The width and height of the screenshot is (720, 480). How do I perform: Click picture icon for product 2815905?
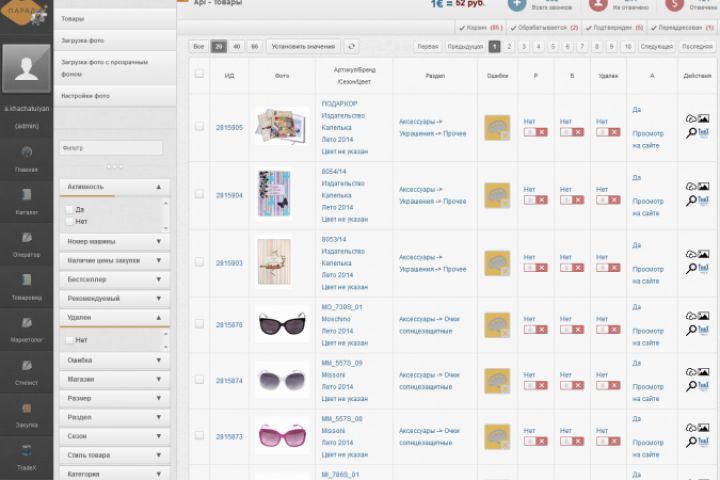[703, 119]
